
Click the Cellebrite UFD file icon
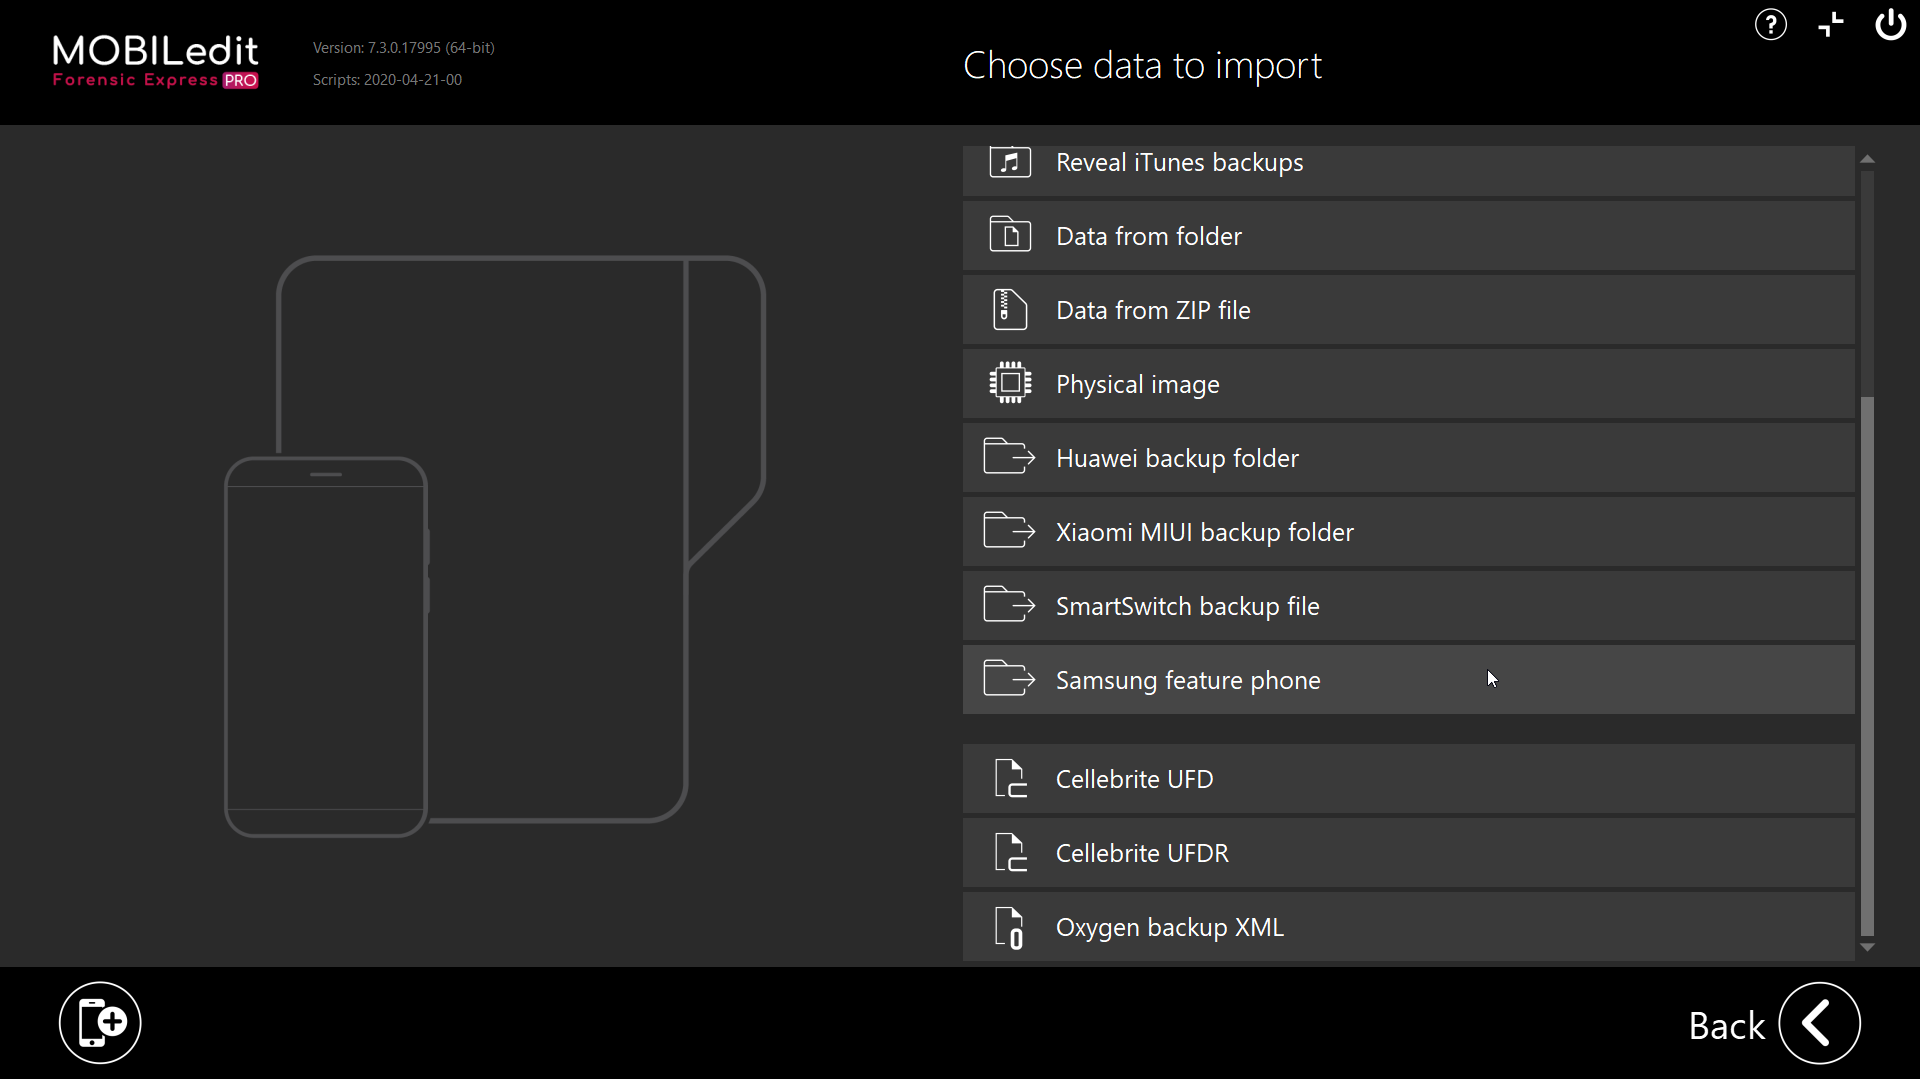1010,779
